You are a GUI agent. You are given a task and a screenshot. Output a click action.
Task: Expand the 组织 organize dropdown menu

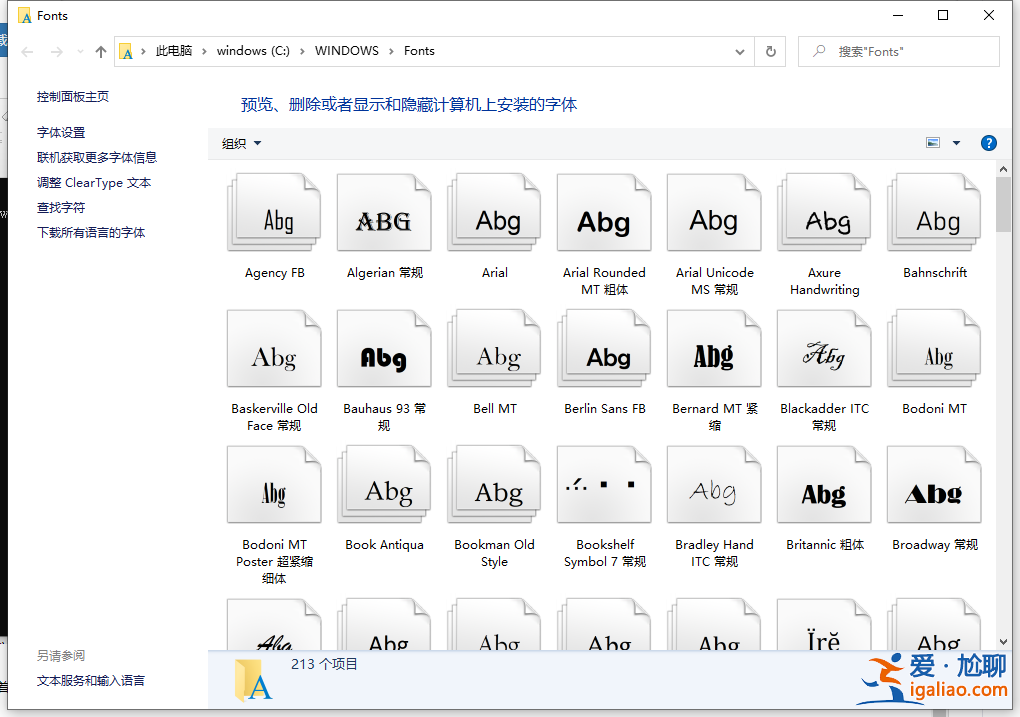(241, 143)
